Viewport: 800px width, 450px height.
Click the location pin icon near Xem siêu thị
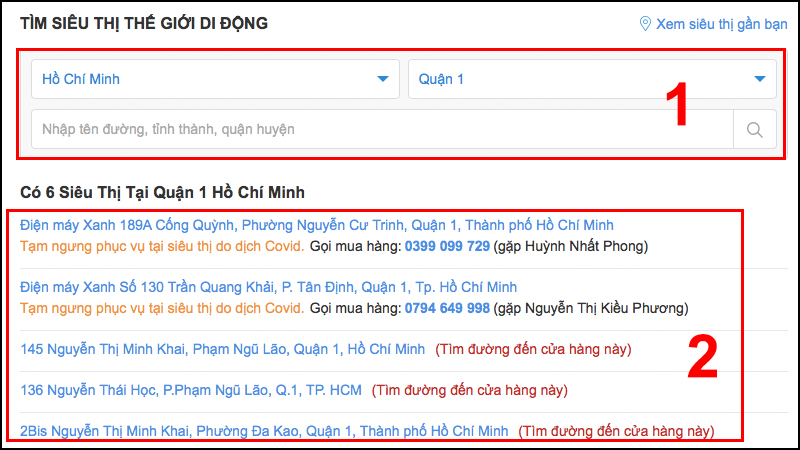coord(645,23)
